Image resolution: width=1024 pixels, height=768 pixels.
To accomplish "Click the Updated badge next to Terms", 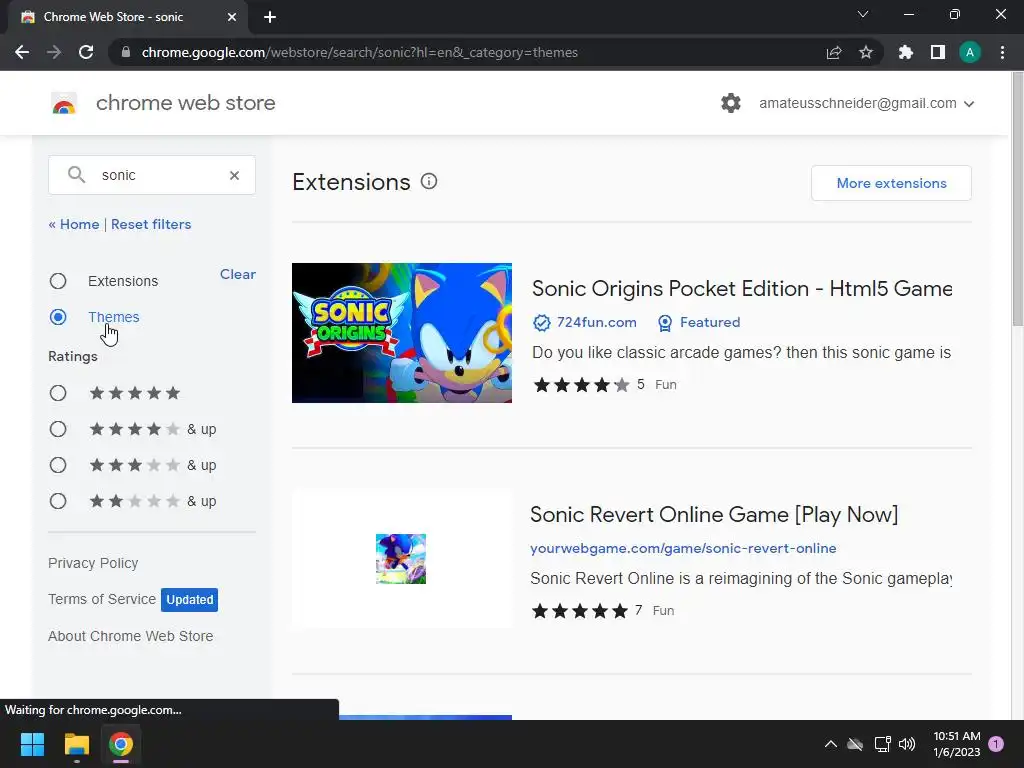I will click(189, 600).
